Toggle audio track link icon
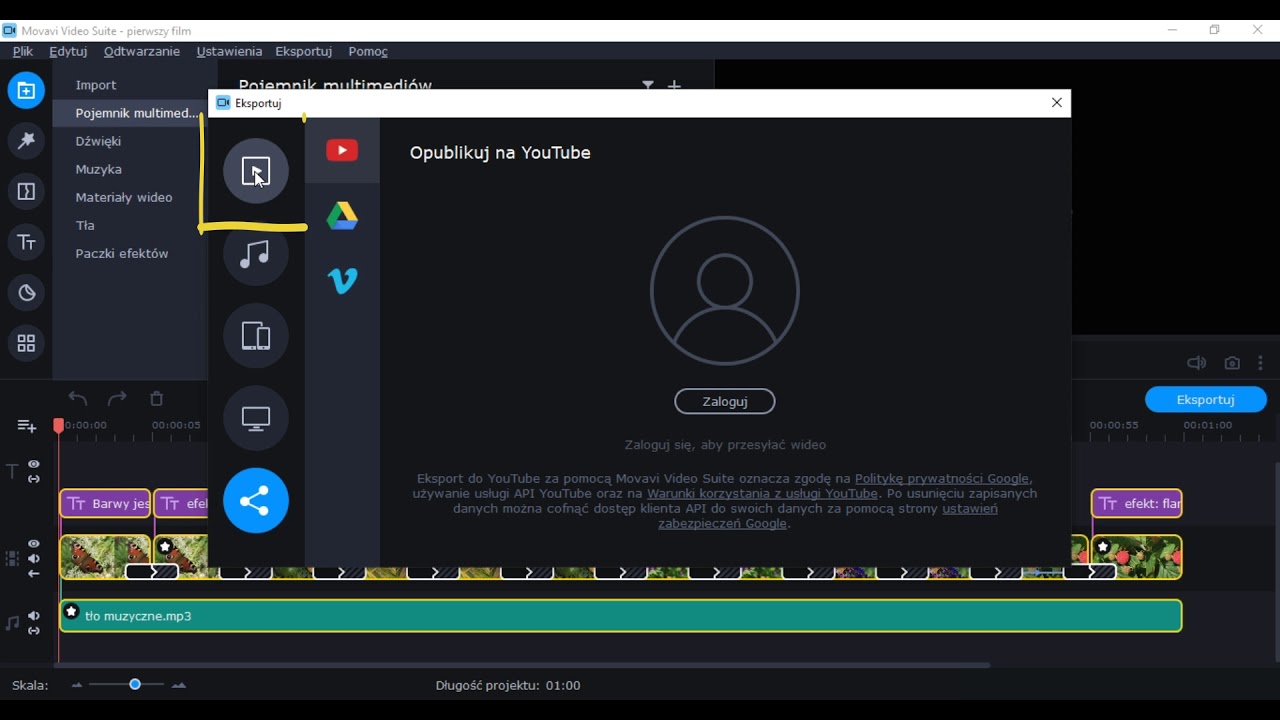Viewport: 1280px width, 720px height. 34,630
